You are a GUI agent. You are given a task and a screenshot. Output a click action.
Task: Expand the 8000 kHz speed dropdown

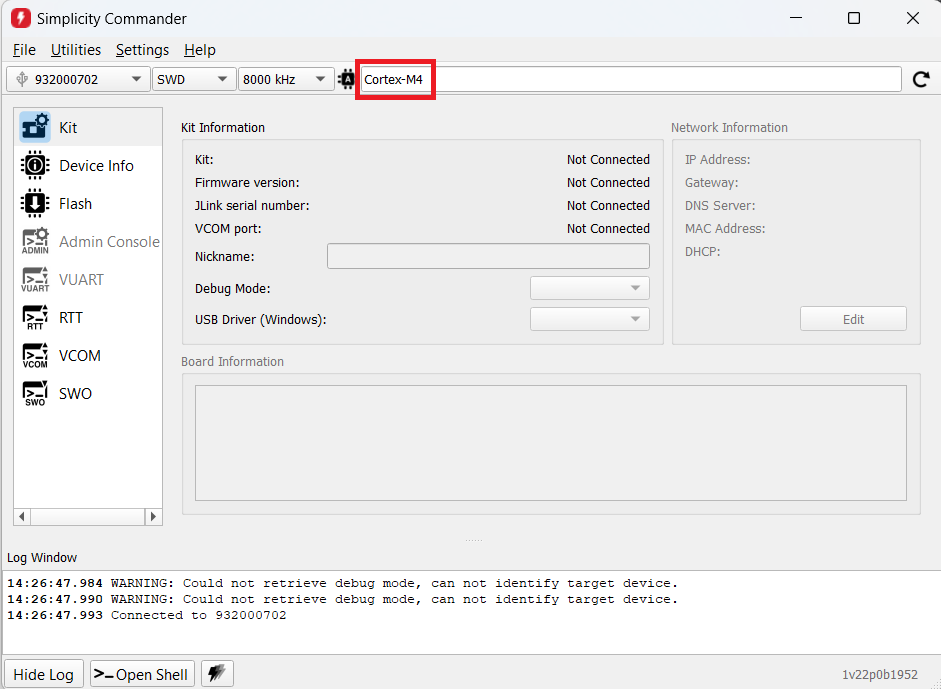pyautogui.click(x=285, y=79)
